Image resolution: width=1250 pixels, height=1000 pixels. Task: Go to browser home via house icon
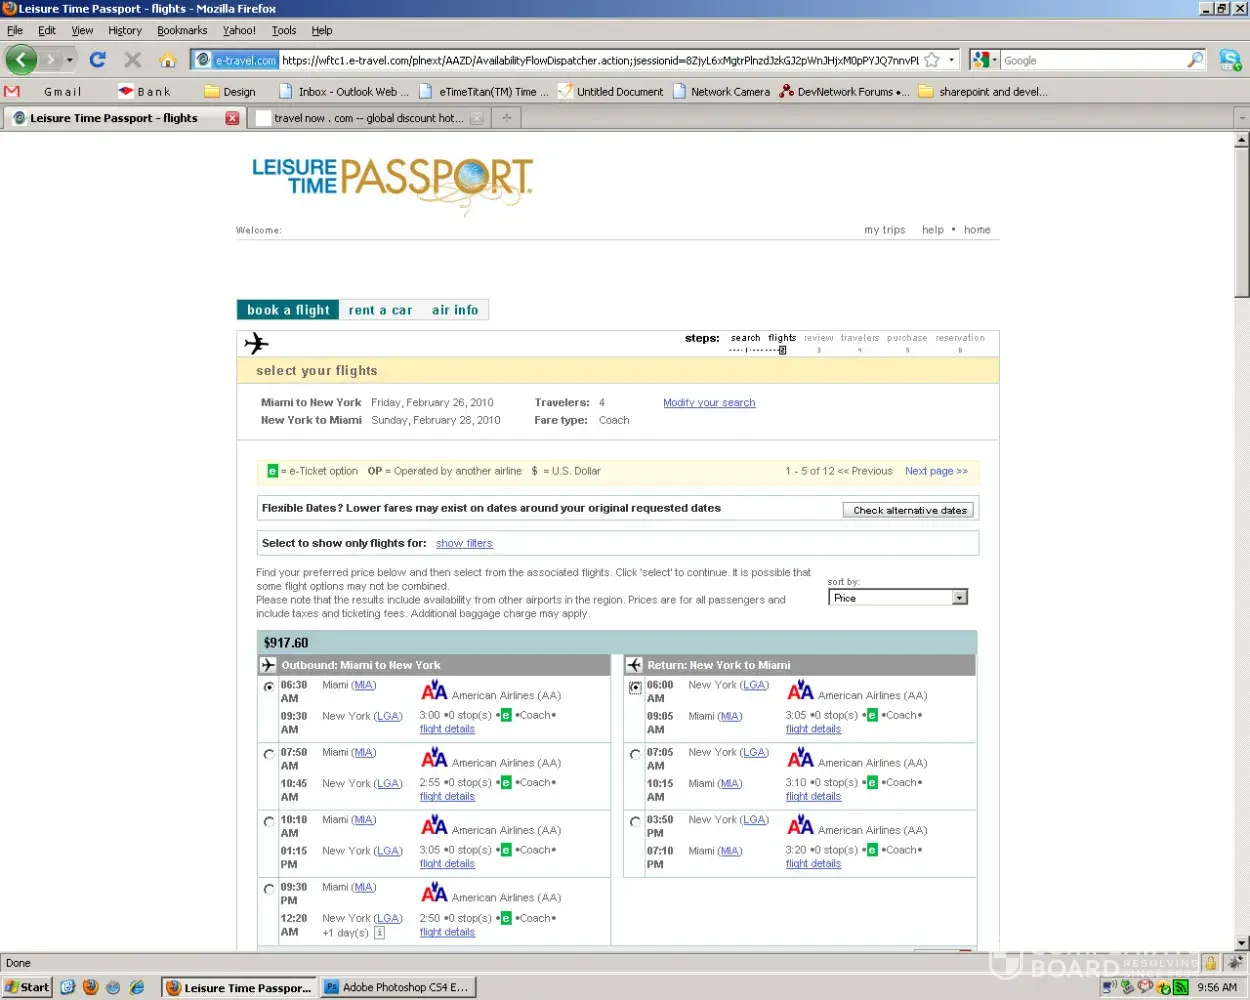[x=167, y=60]
